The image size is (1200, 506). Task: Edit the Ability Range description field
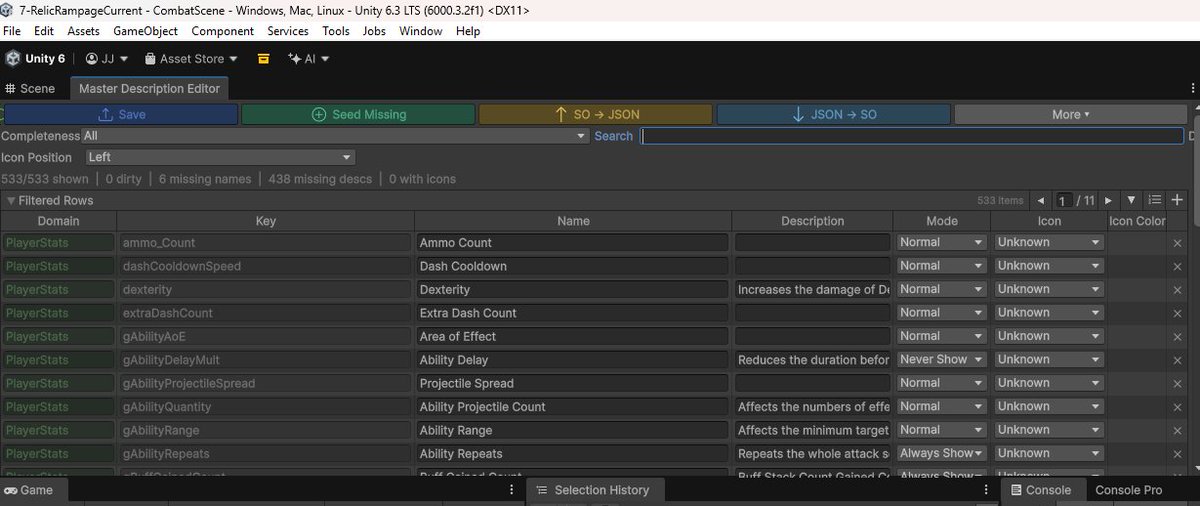[812, 430]
